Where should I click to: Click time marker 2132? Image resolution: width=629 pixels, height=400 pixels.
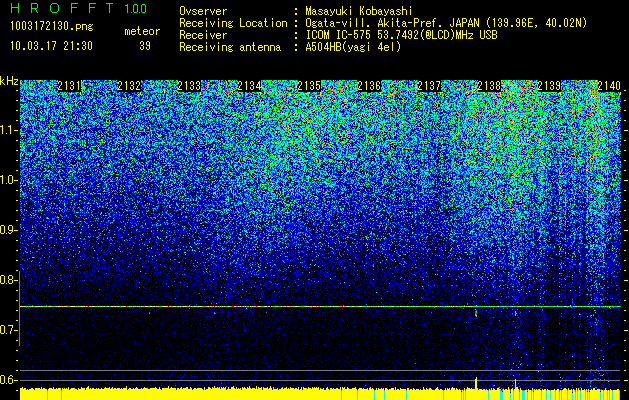(129, 86)
